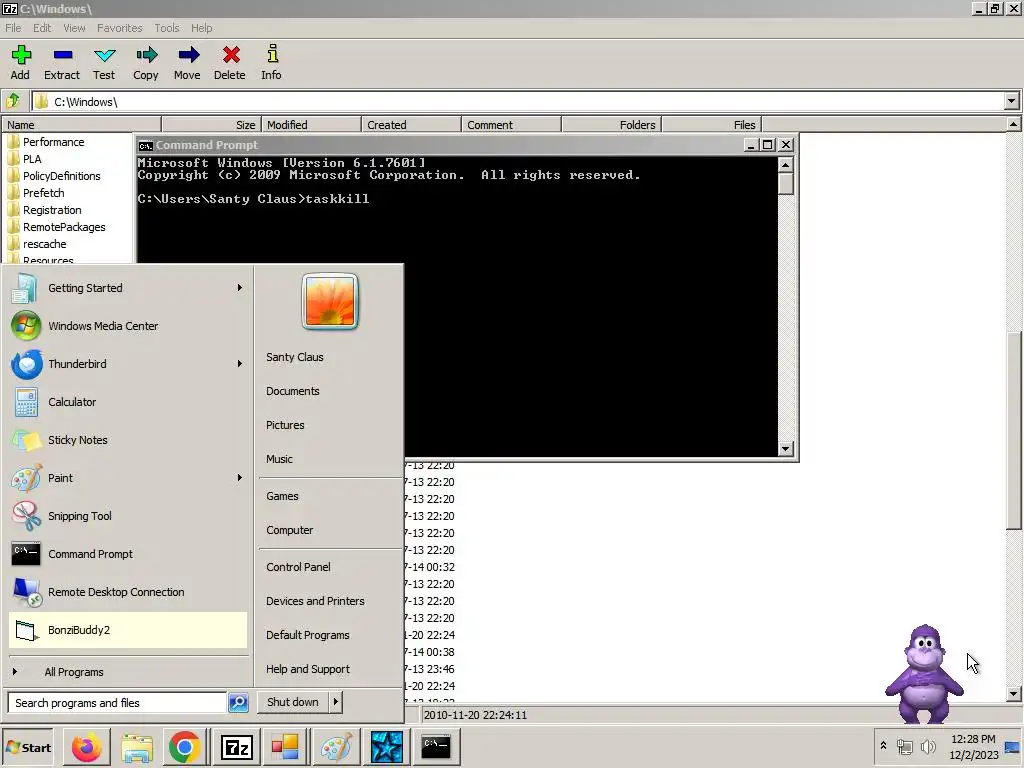Image resolution: width=1024 pixels, height=768 pixels.
Task: Open the Favorites menu
Action: [120, 28]
